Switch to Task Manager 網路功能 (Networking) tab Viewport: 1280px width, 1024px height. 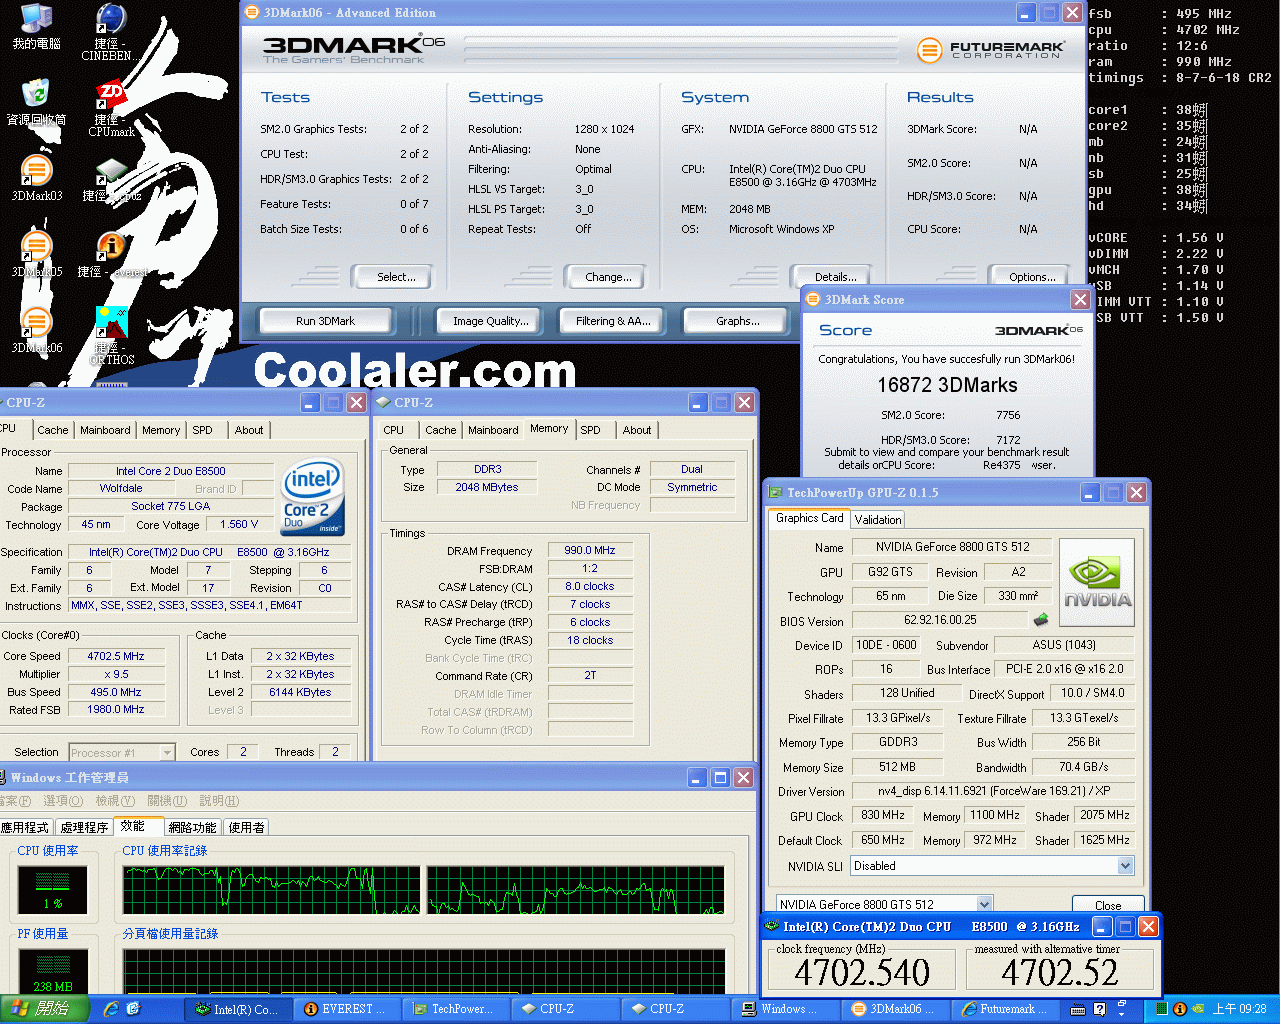[x=192, y=827]
